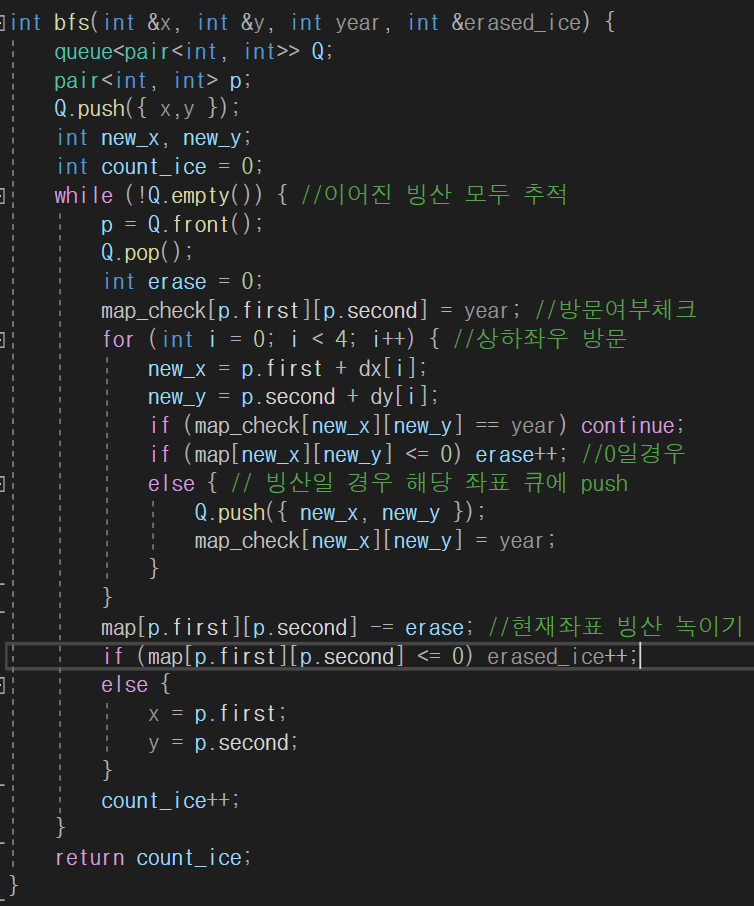This screenshot has width=754, height=906.
Task: Click the 'Q.push({ x,y });' statement
Action: click(x=146, y=109)
